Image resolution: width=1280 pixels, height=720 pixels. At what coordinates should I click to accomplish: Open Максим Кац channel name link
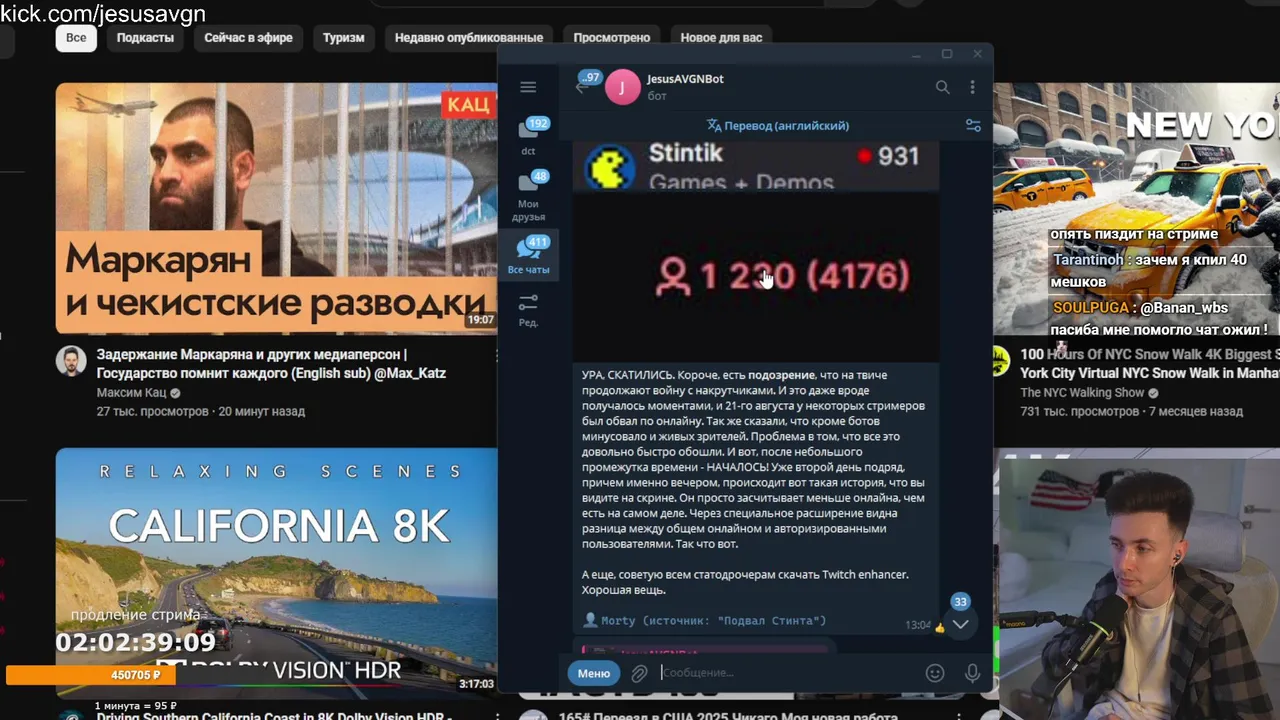click(x=132, y=393)
